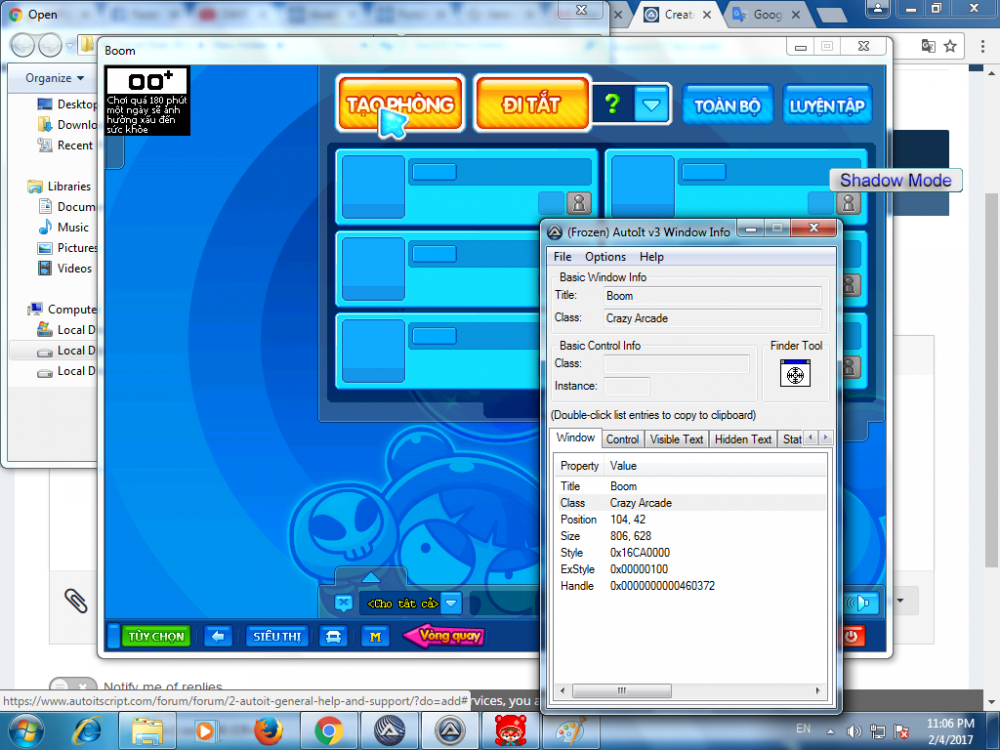The height and width of the screenshot is (750, 1000).
Task: Click the blue back arrow in bottom toolbar
Action: tap(219, 636)
